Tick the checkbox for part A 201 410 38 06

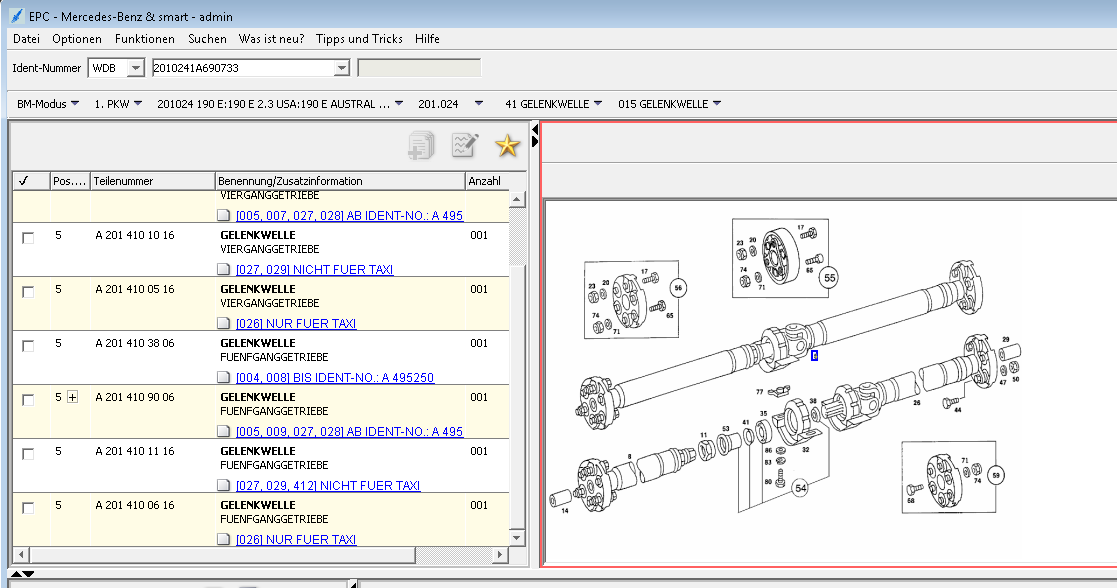[28, 346]
